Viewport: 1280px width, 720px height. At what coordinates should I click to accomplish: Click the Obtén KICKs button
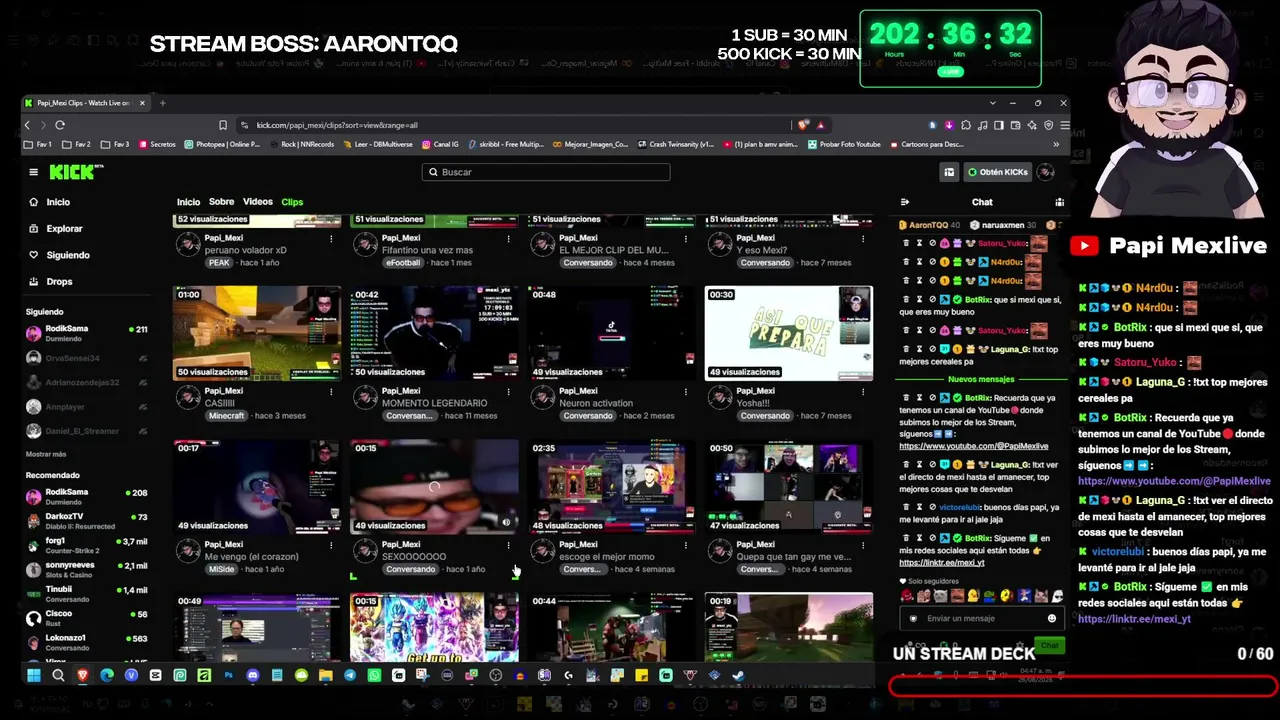[998, 172]
